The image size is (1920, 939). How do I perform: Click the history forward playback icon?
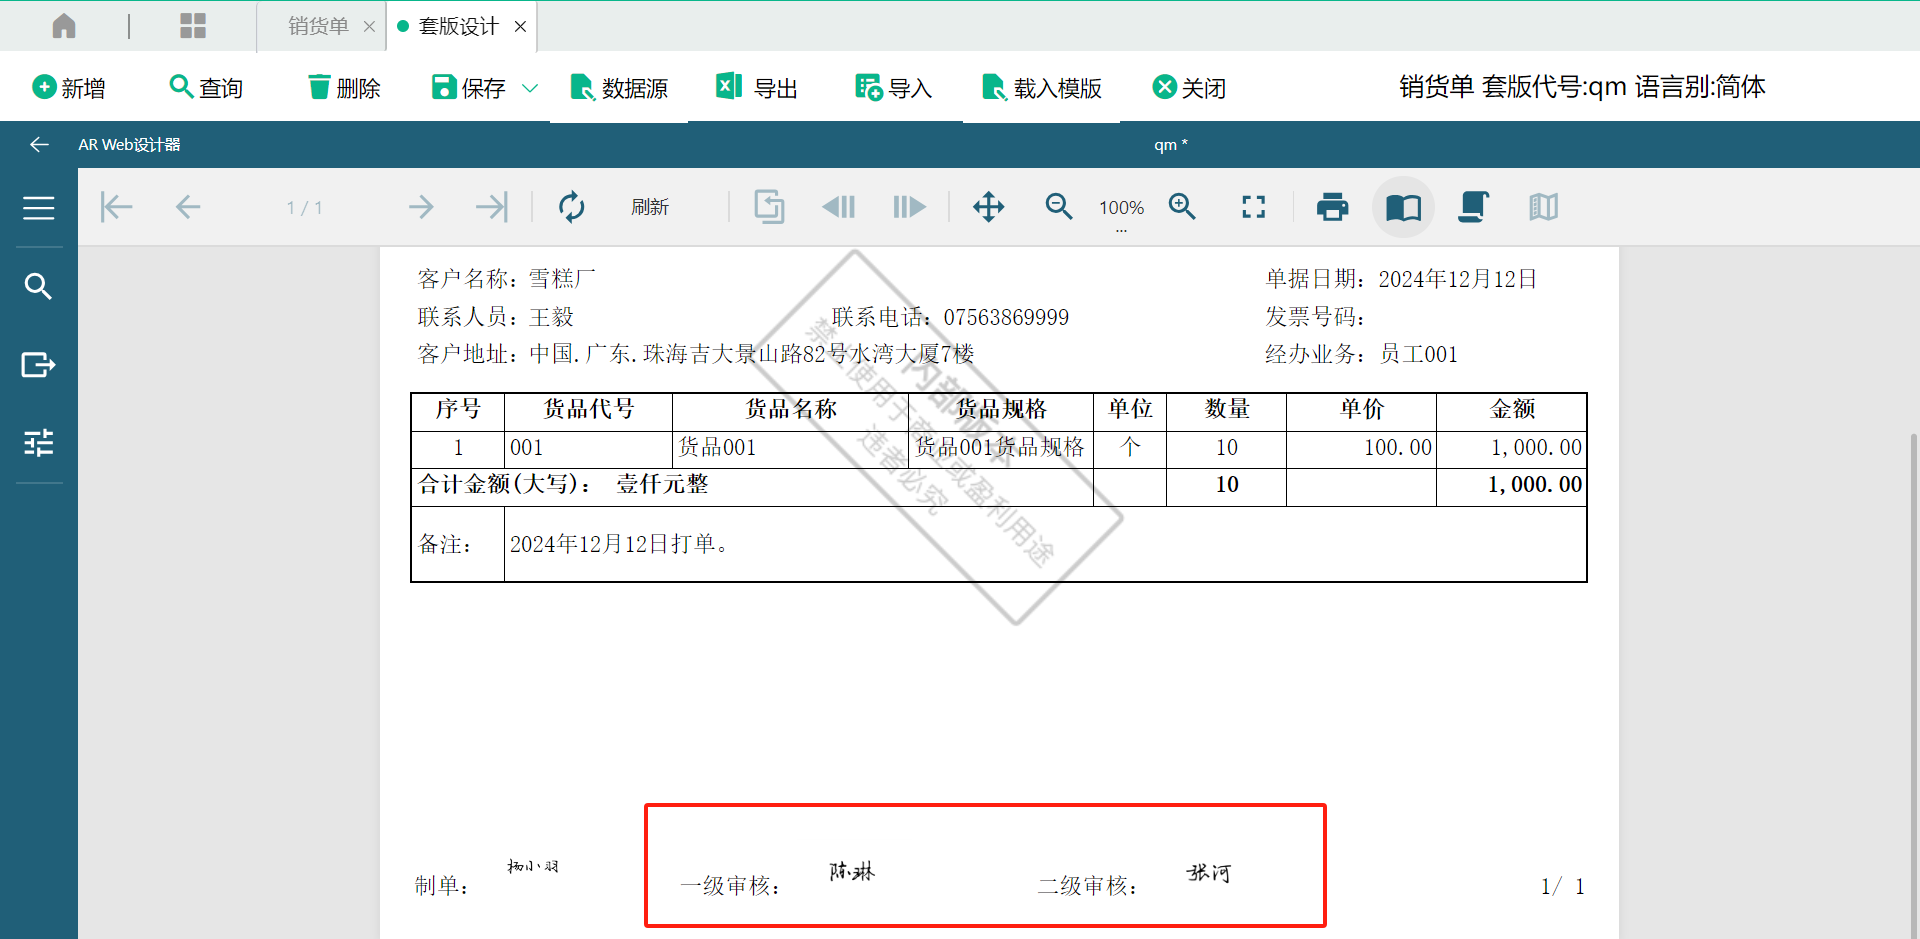[x=909, y=207]
